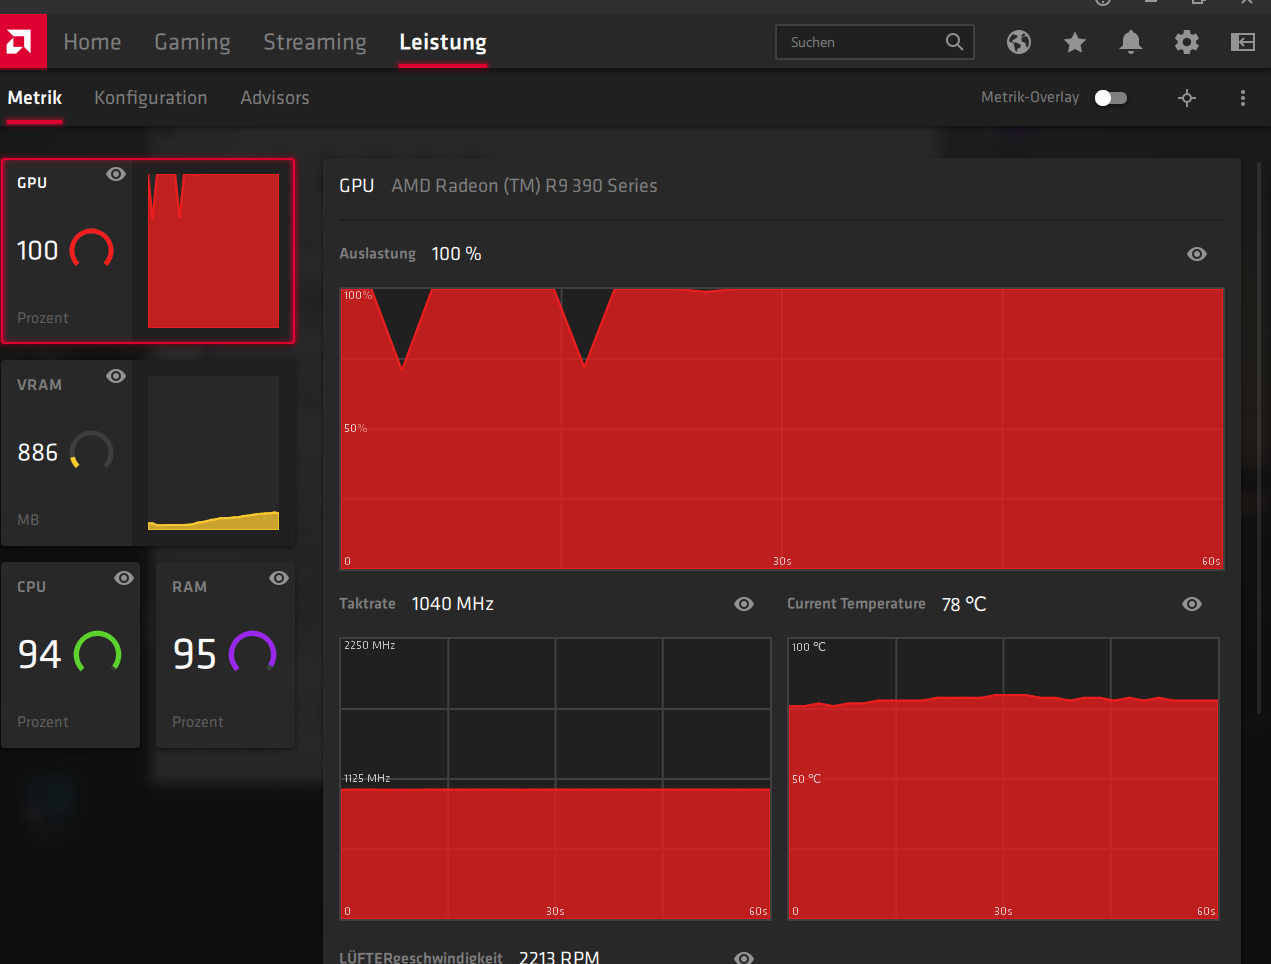The width and height of the screenshot is (1271, 964).
Task: Toggle eye icon for Taktrate metric
Action: (744, 604)
